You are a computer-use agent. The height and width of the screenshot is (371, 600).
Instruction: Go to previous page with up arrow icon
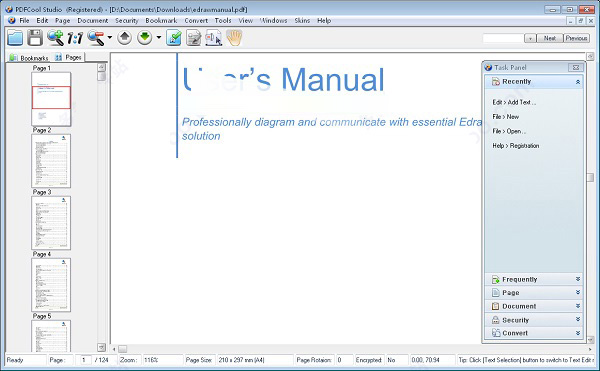click(124, 37)
